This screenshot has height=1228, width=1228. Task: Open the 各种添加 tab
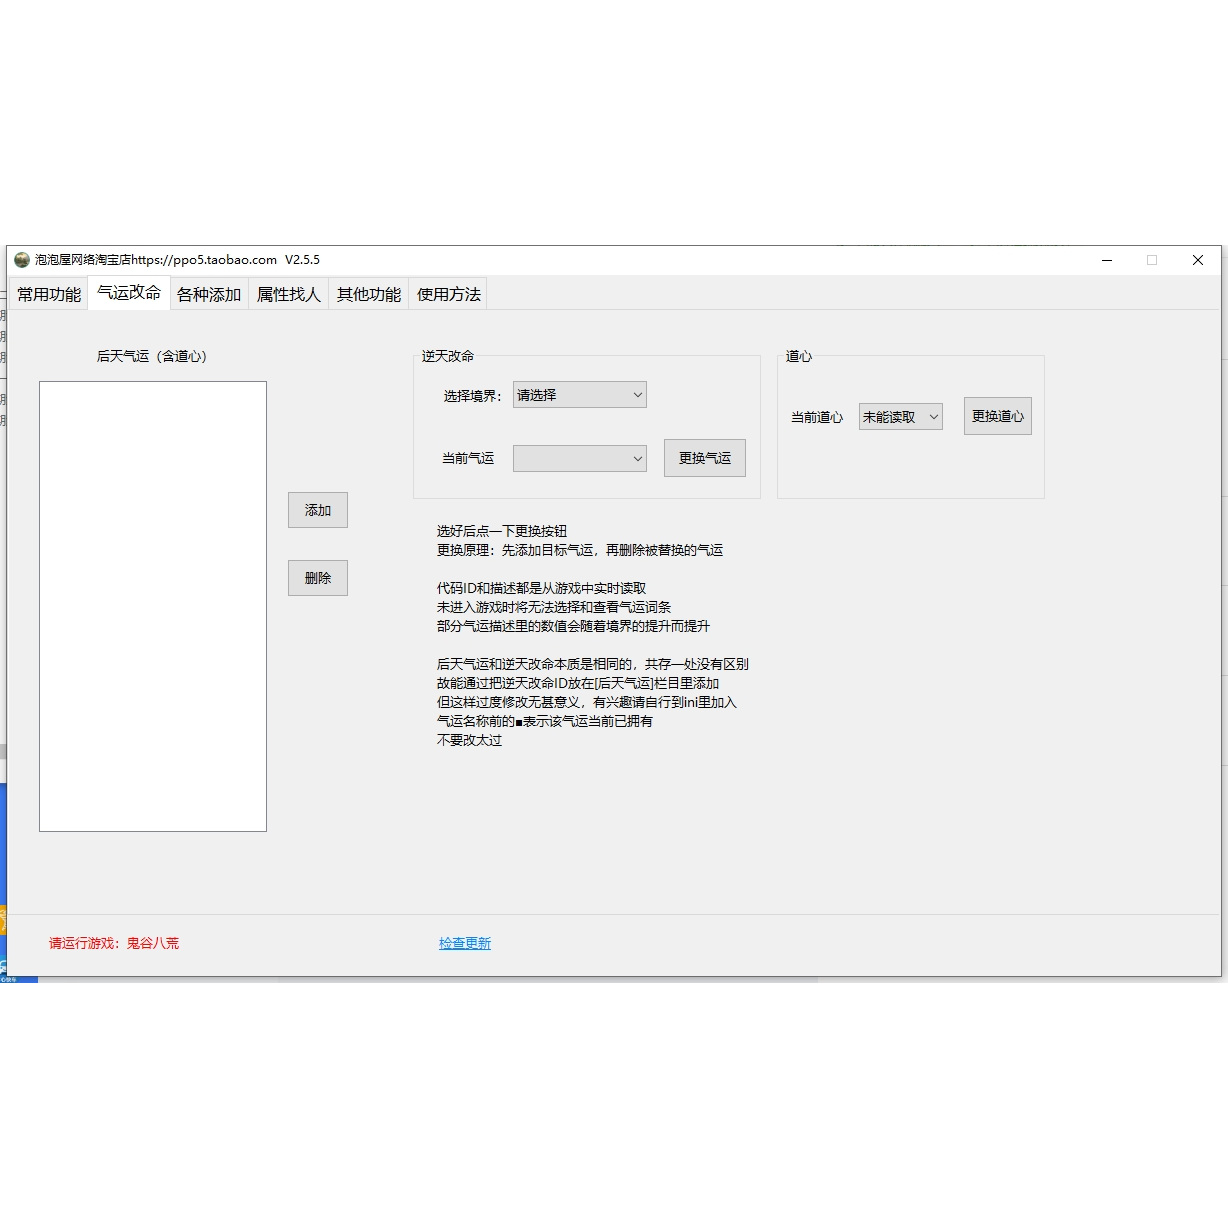209,294
